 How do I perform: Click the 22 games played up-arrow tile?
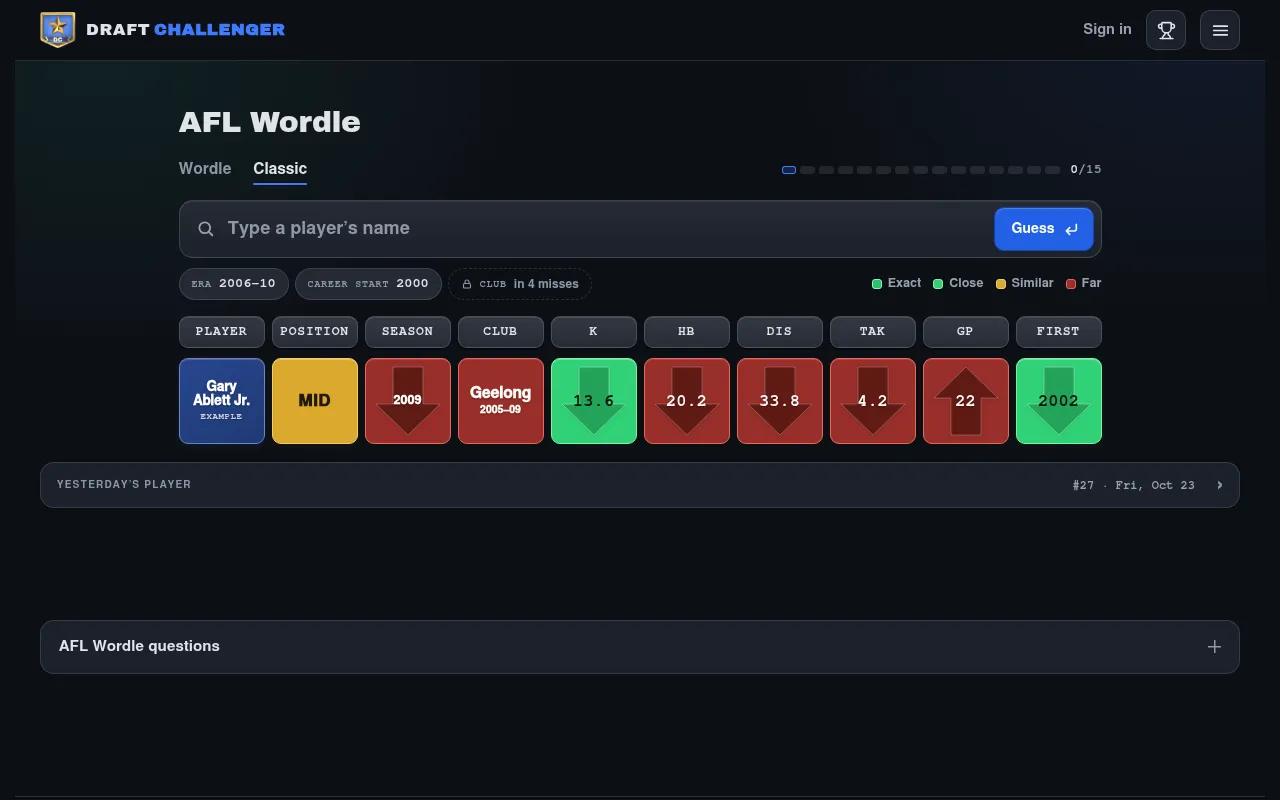[x=966, y=401]
